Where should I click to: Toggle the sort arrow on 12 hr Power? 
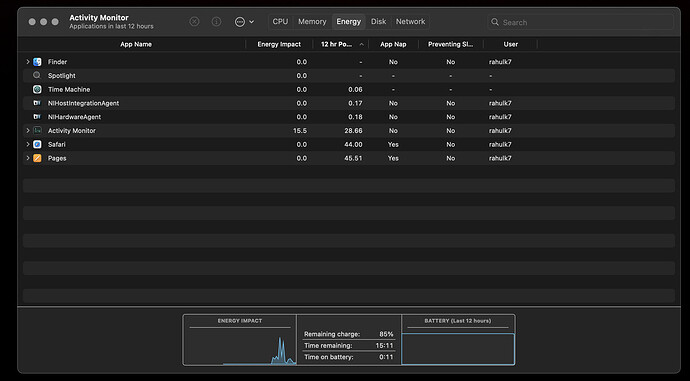tap(361, 44)
